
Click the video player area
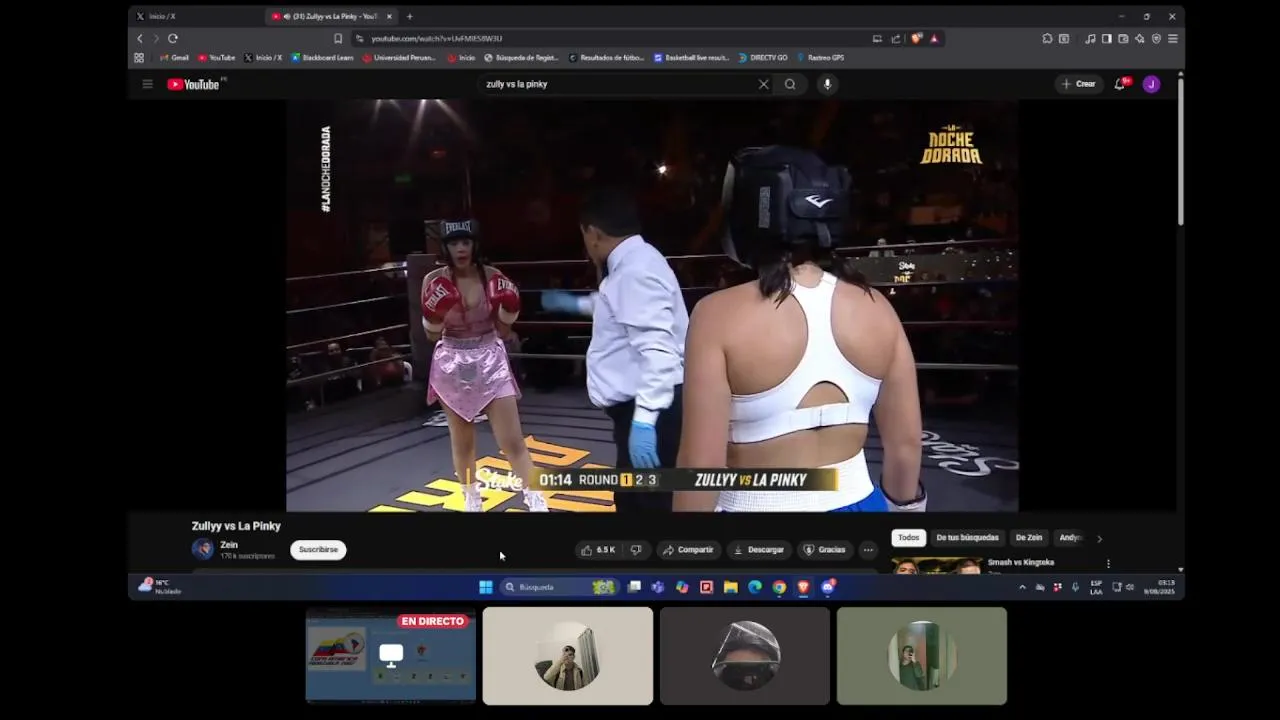click(x=652, y=305)
